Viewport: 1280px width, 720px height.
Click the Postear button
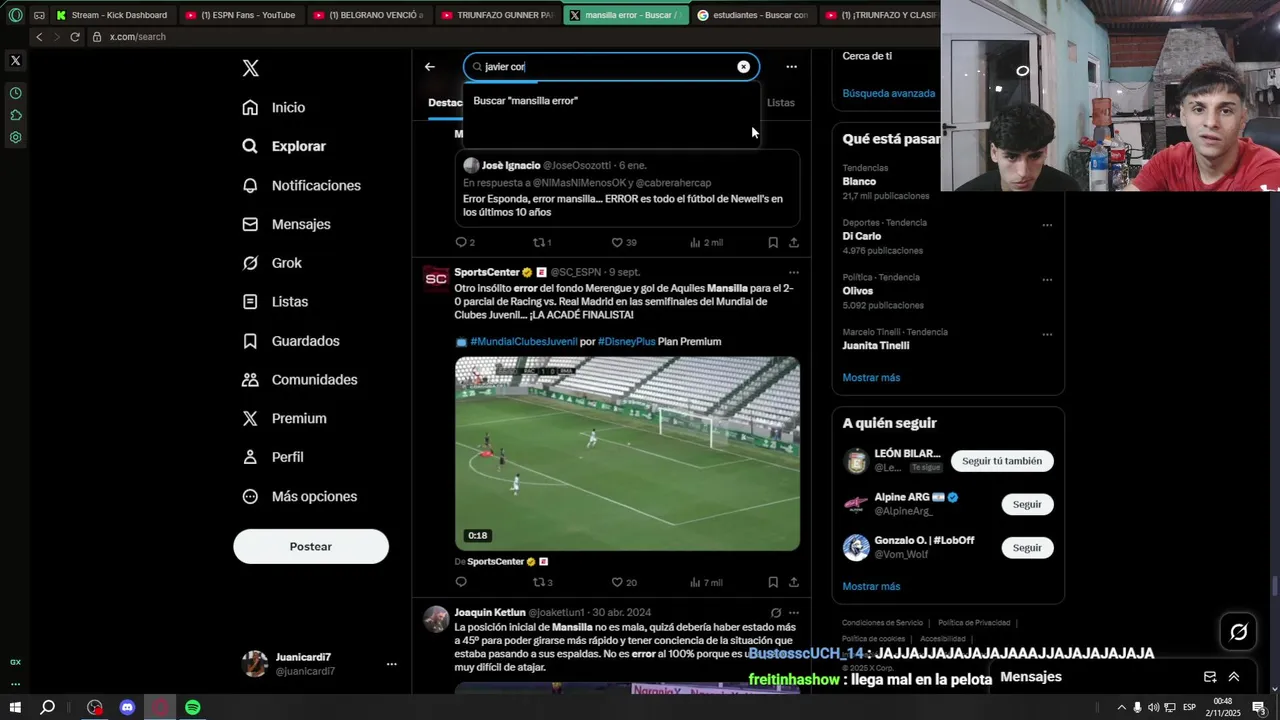pos(311,546)
